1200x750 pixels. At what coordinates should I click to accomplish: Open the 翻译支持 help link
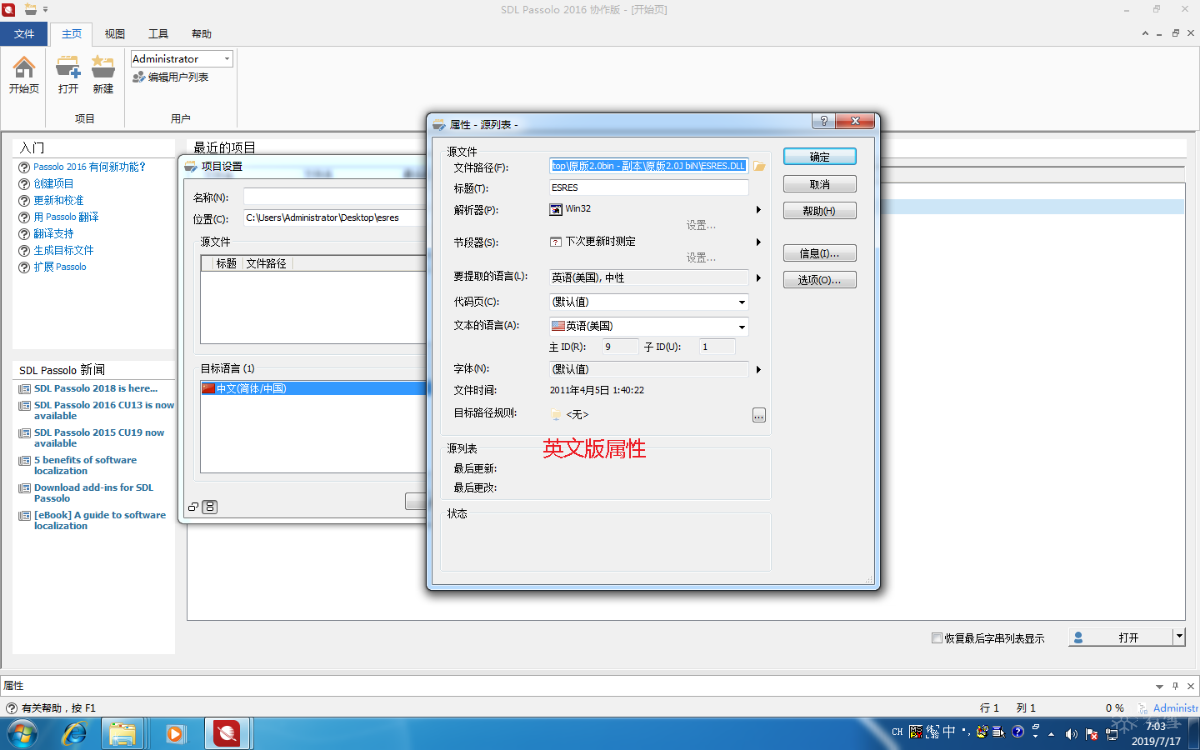click(54, 234)
